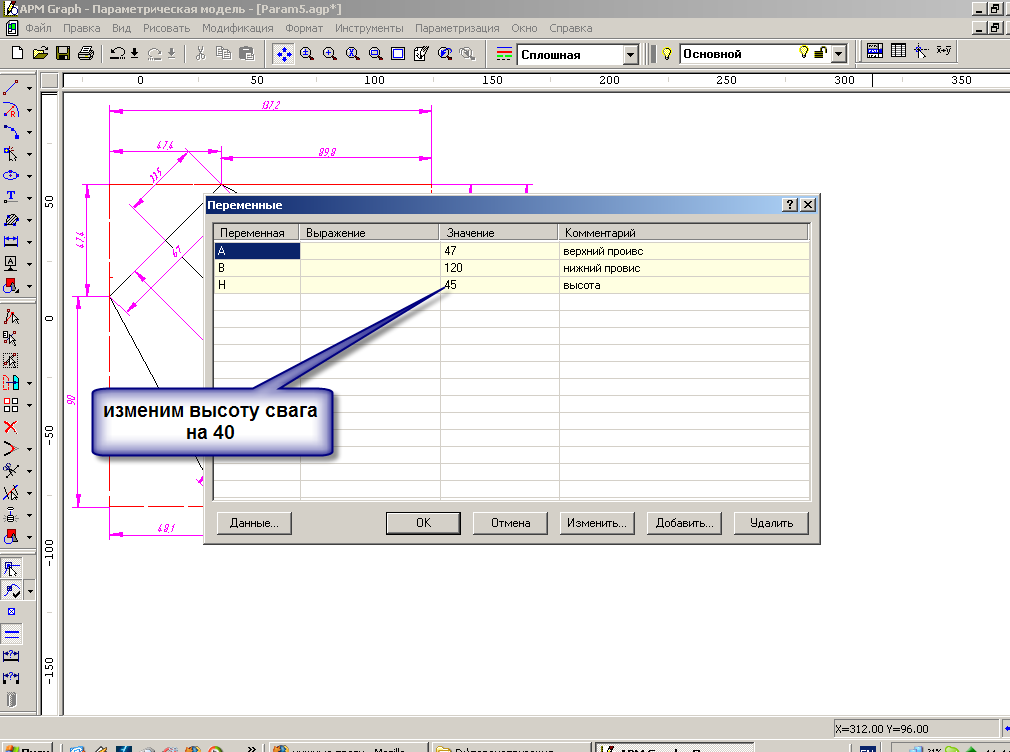Expand the Line tool flyout arrow
Viewport: 1010px width, 752px height.
pos(29,89)
